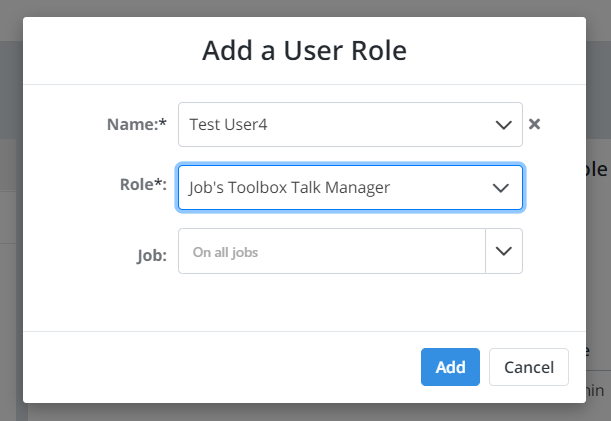Click the dialog footer area left of Add
The width and height of the screenshot is (611, 421).
point(218,367)
